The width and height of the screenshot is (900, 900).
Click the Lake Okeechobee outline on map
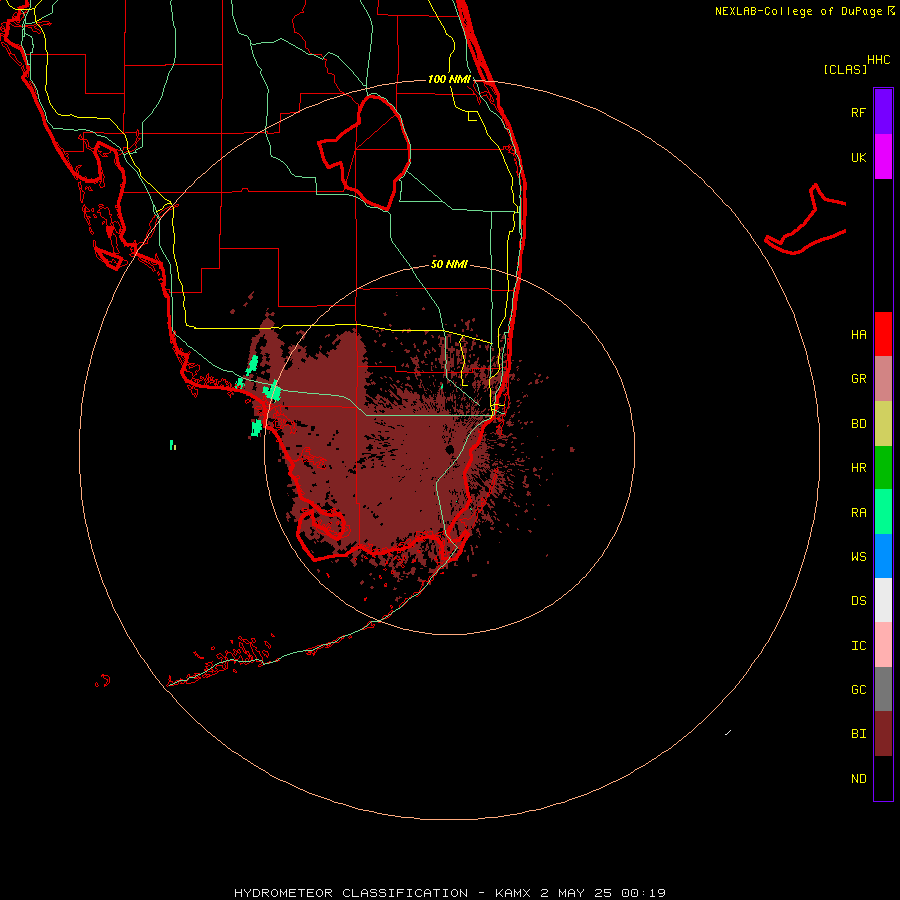(x=365, y=153)
